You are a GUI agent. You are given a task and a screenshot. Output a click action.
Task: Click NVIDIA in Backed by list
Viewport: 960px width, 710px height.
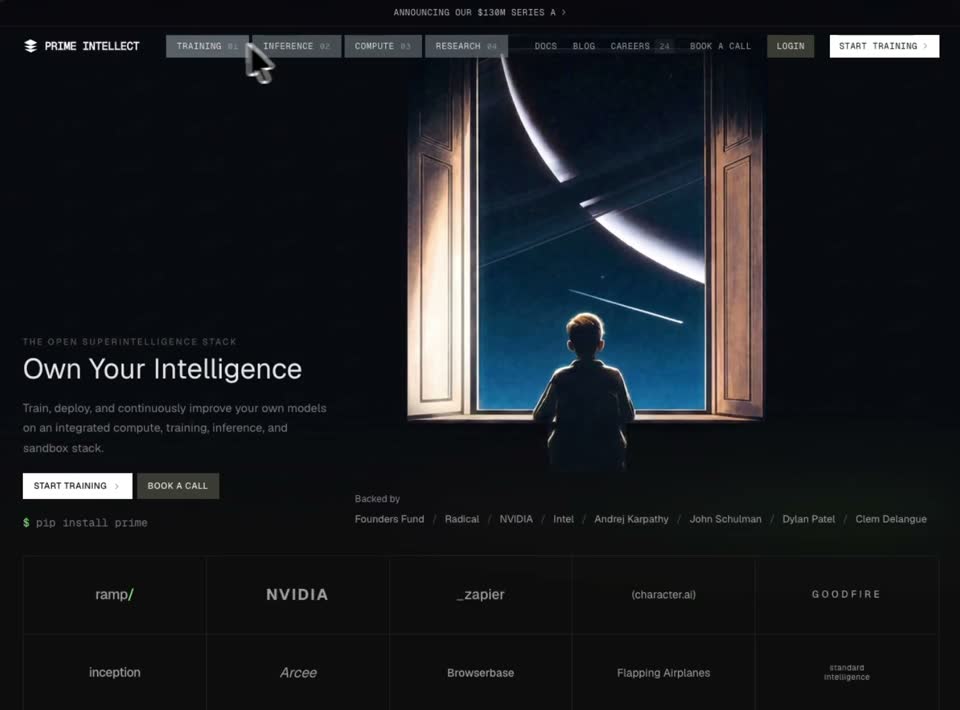[x=516, y=519]
